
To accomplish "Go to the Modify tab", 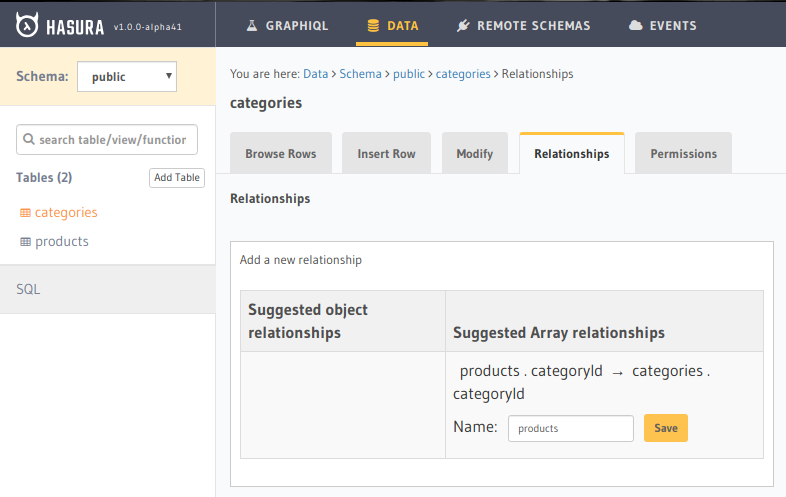I will [474, 154].
